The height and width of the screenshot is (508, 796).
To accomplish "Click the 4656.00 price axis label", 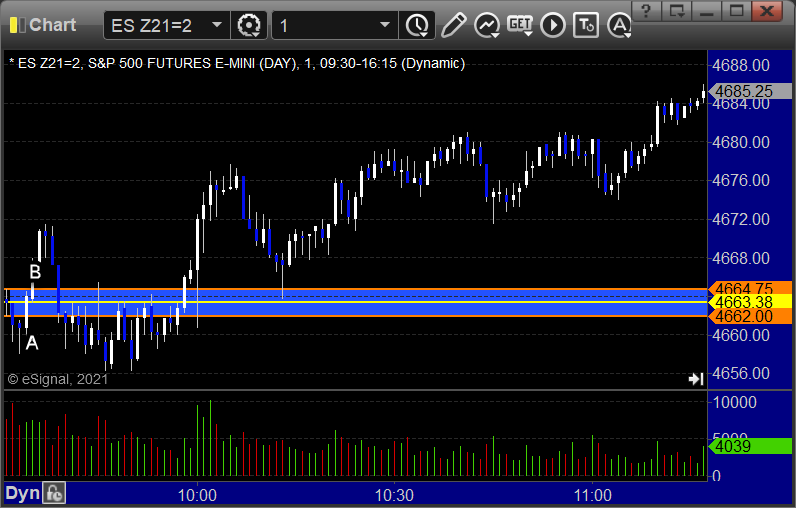I will (x=741, y=374).
